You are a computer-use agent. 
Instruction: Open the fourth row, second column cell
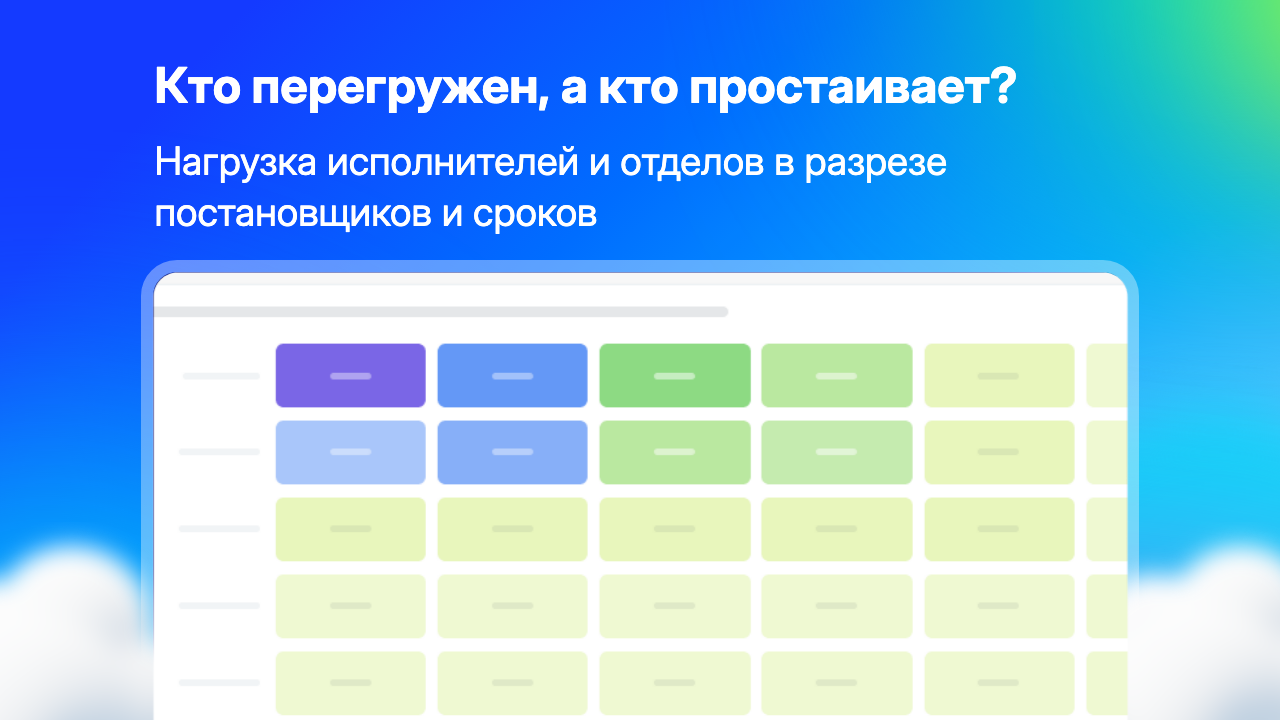tap(513, 606)
